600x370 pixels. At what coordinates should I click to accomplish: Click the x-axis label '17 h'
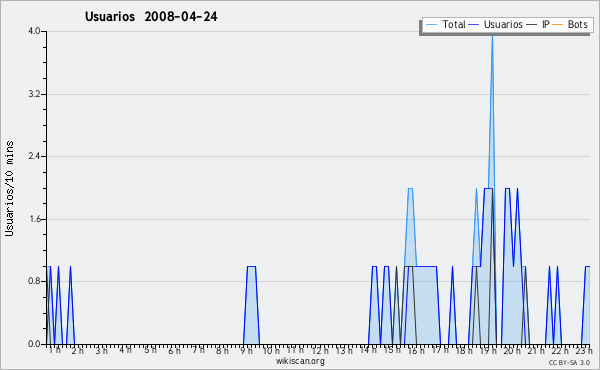440,350
